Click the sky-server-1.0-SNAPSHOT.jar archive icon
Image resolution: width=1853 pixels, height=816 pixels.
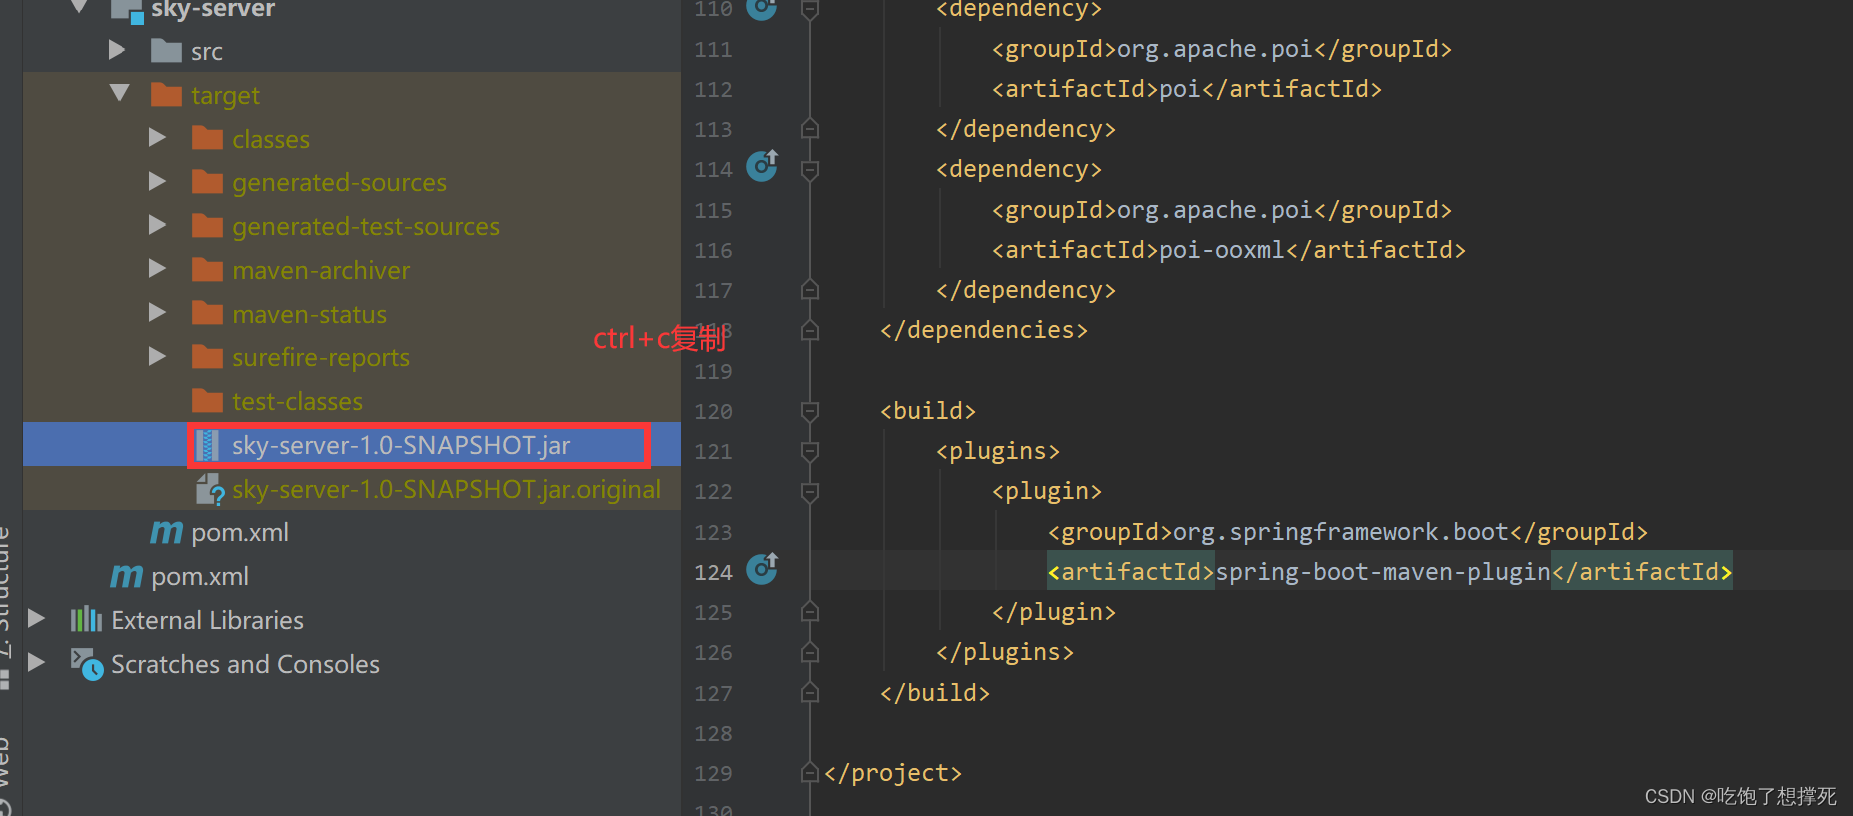click(207, 445)
